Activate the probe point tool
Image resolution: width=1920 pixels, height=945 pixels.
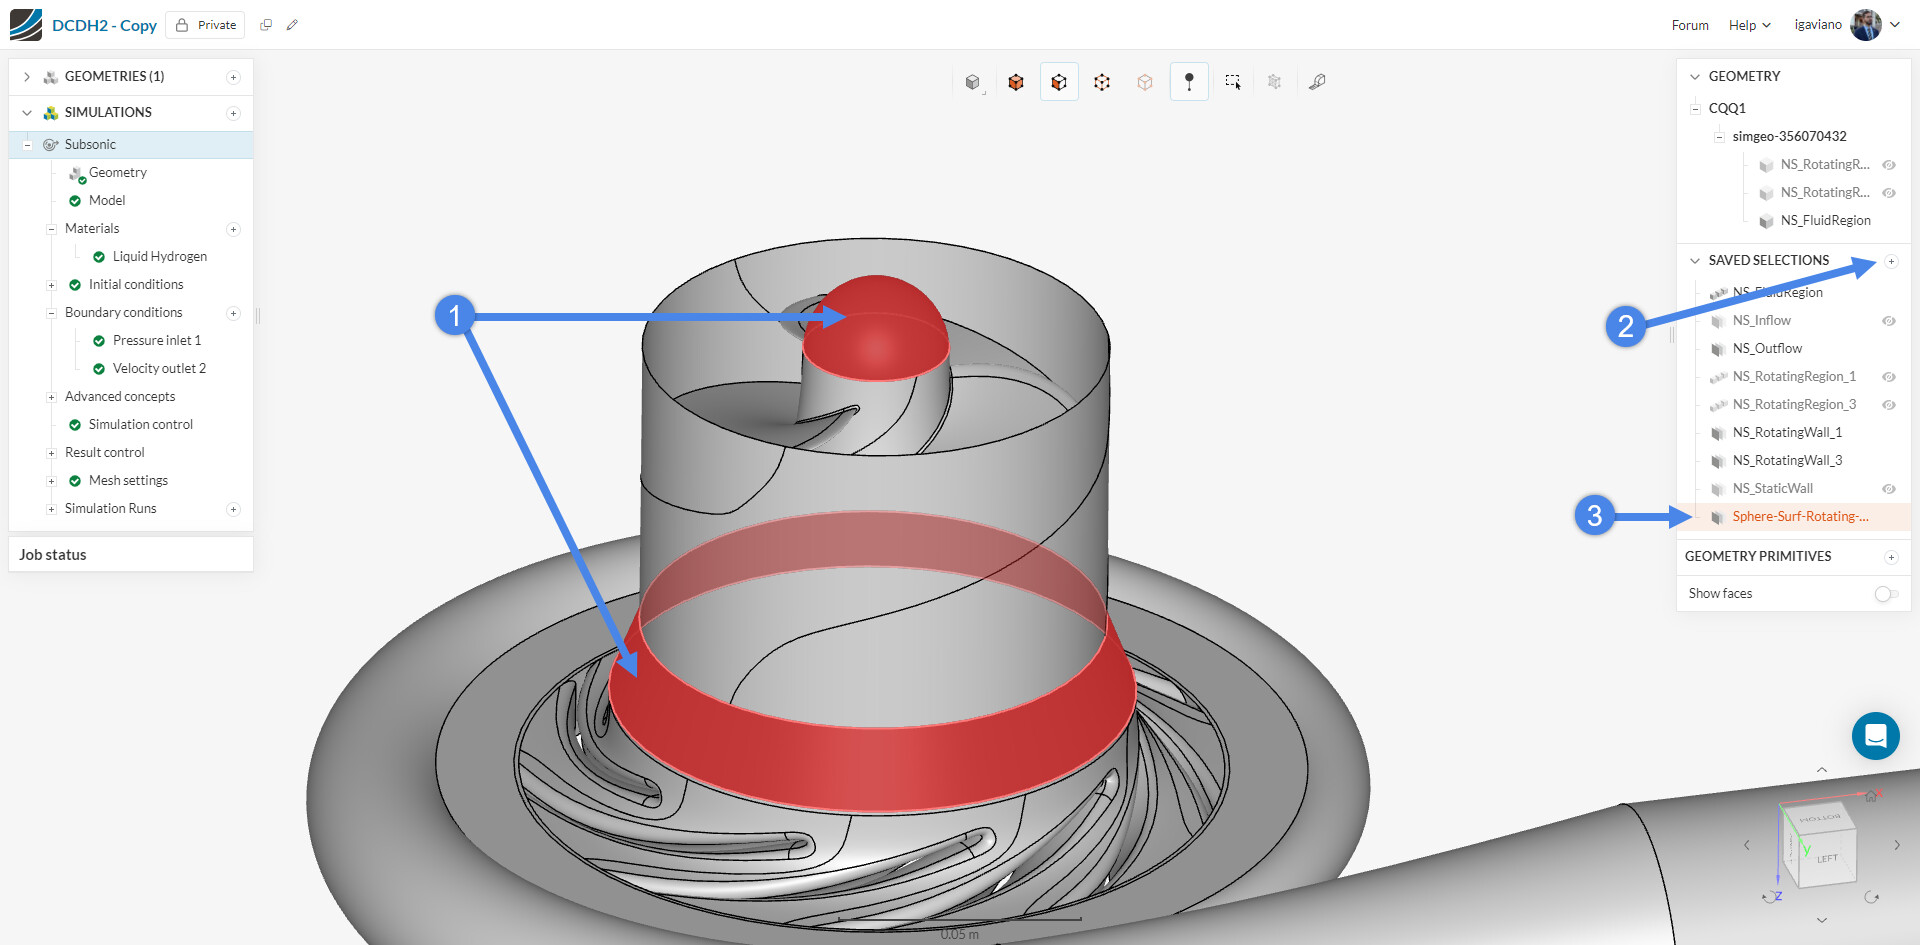tap(1189, 81)
